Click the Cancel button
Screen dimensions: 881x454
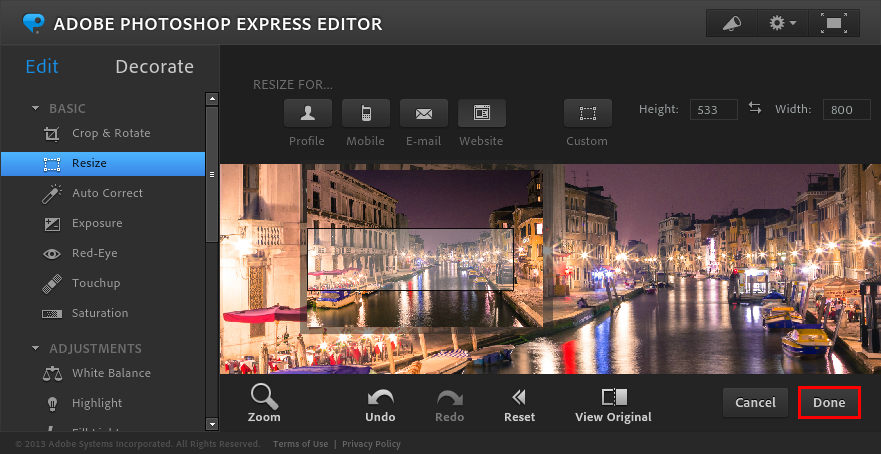tap(755, 402)
